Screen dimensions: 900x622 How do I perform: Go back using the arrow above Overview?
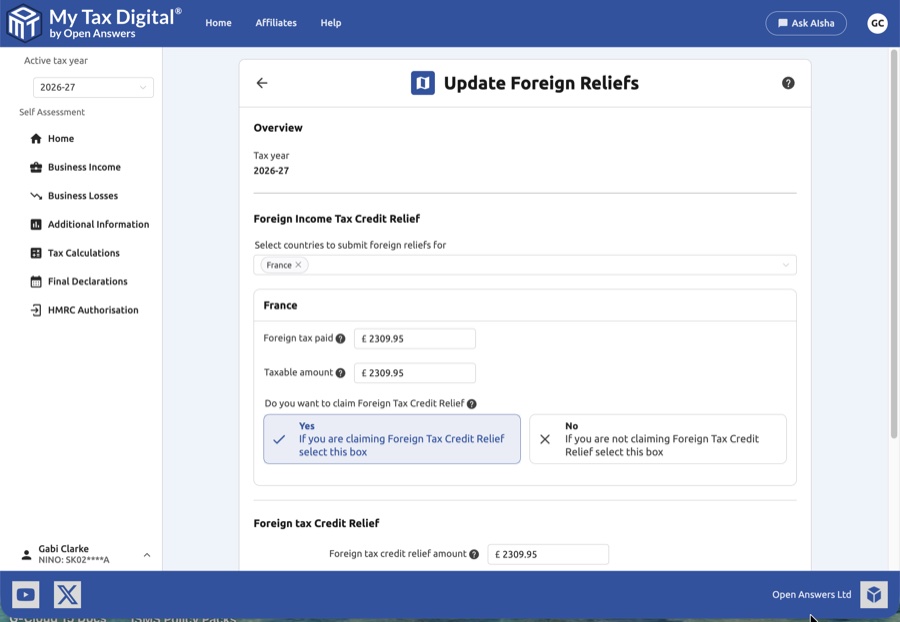point(262,82)
